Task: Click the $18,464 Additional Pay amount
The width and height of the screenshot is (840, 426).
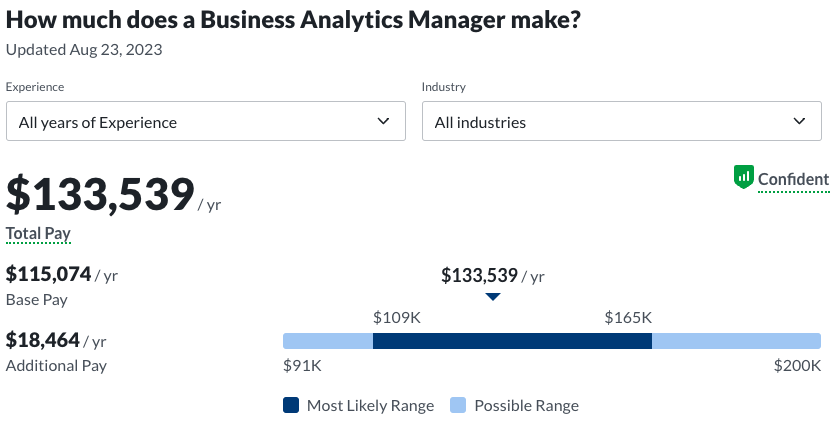Action: [x=43, y=340]
